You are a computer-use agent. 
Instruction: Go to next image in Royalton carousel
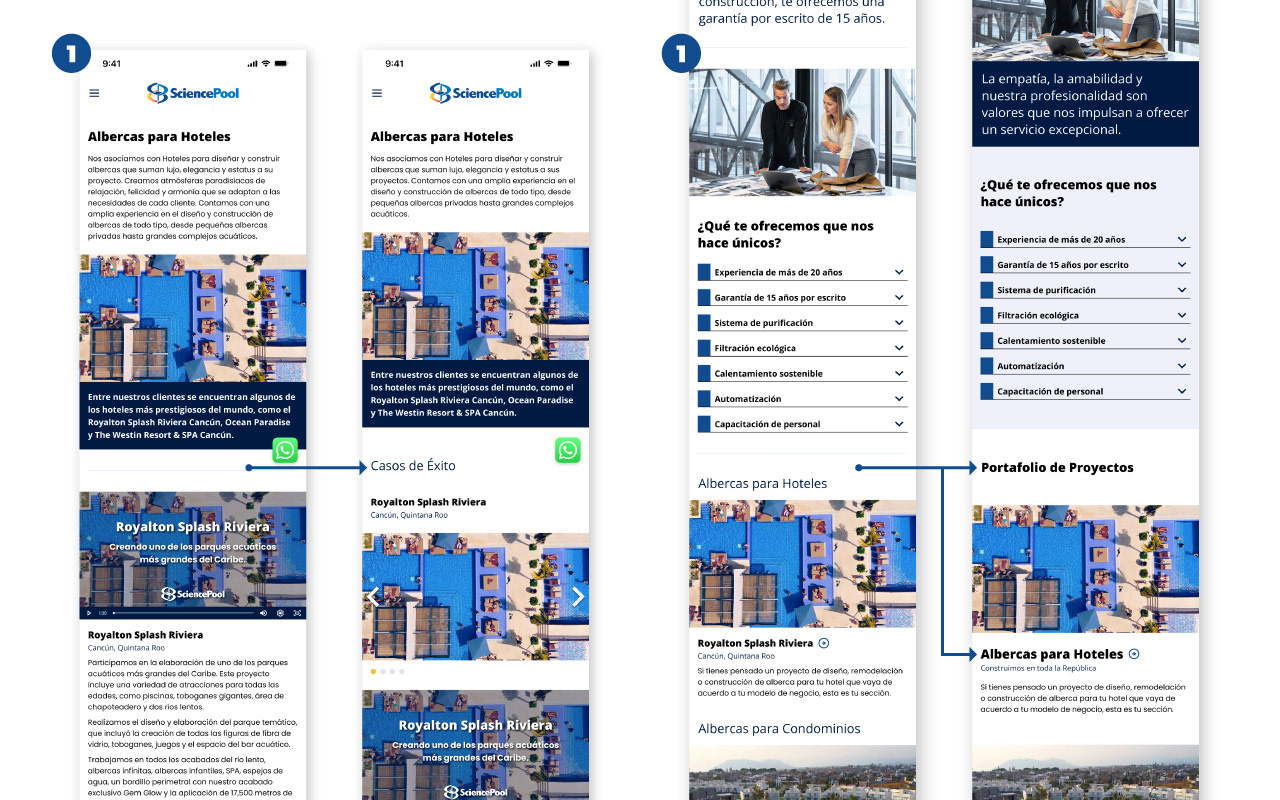click(x=577, y=597)
